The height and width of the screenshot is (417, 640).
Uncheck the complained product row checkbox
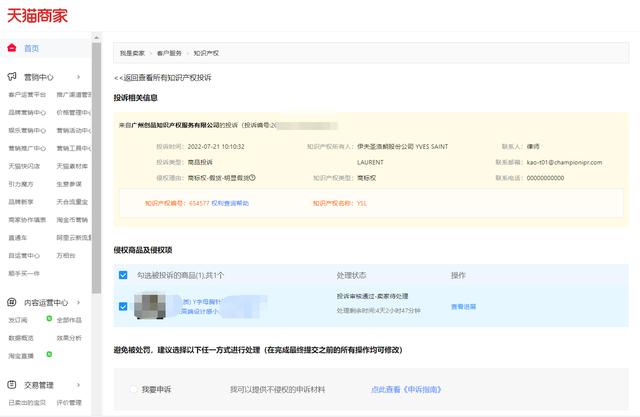(x=123, y=306)
